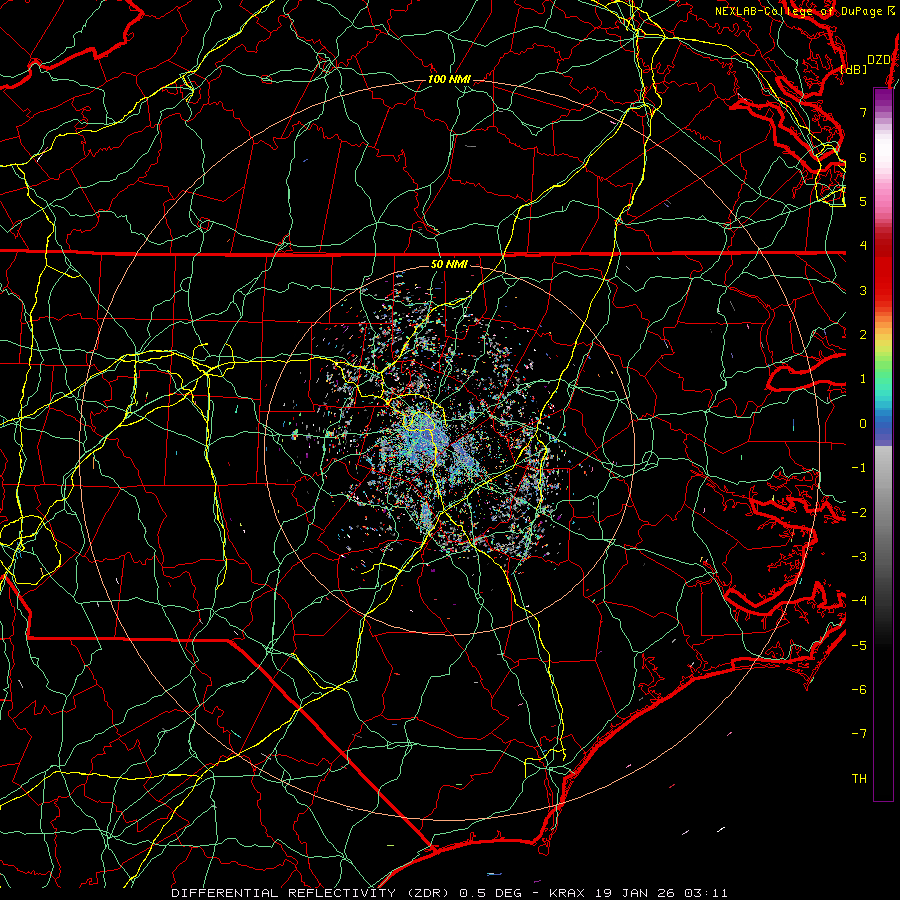Image resolution: width=900 pixels, height=900 pixels.
Task: Pick the pink-white band near 5.5 dB
Action: coord(883,179)
